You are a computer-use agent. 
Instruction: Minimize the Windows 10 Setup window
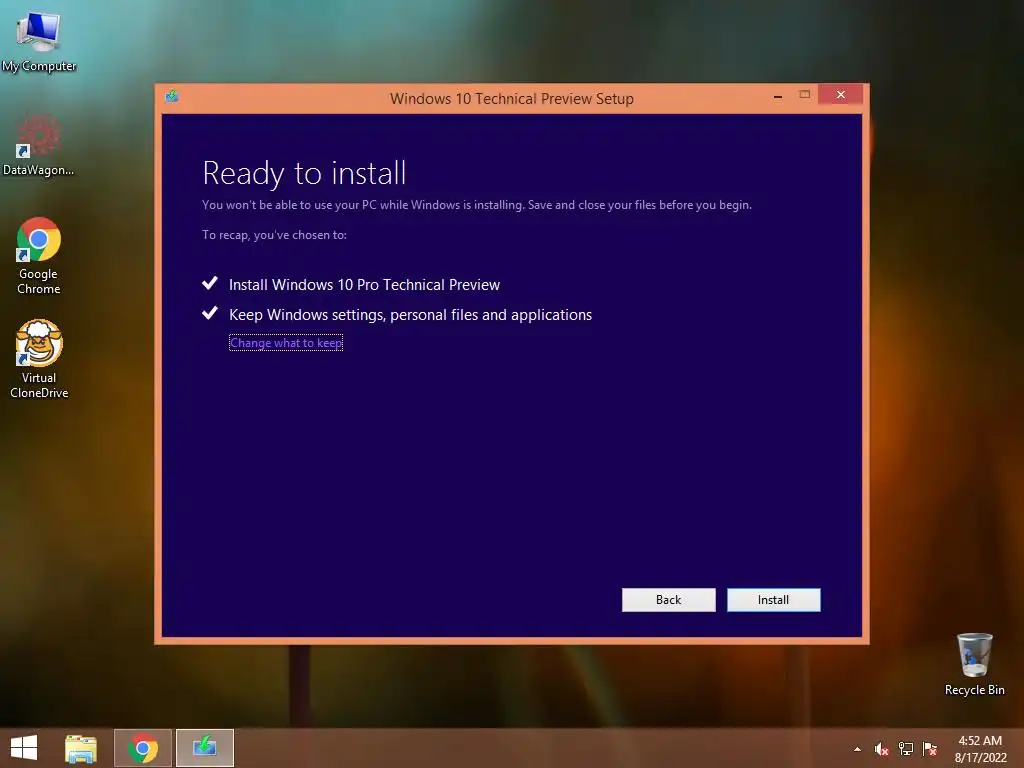[778, 95]
